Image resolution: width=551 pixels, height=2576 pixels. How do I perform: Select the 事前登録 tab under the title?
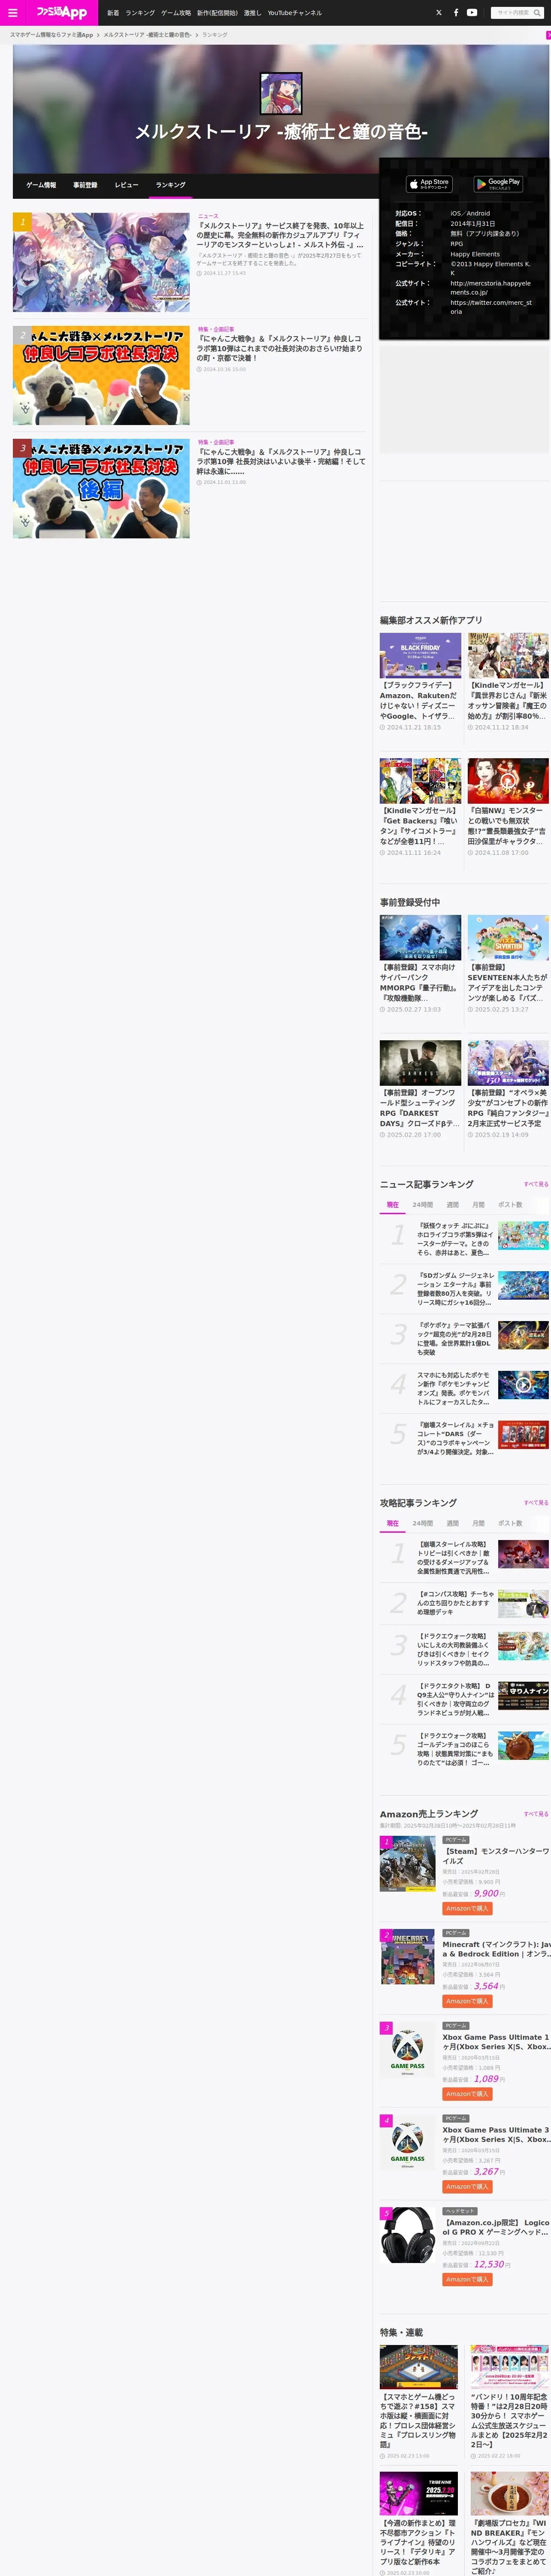[x=85, y=185]
